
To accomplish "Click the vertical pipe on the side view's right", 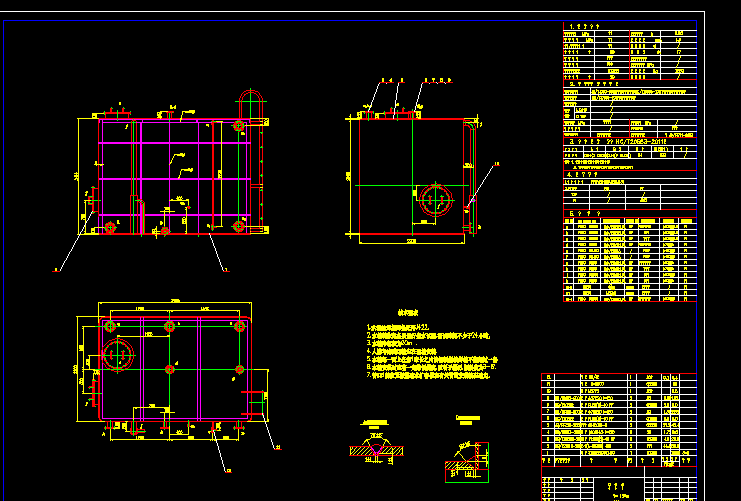I will [471, 175].
